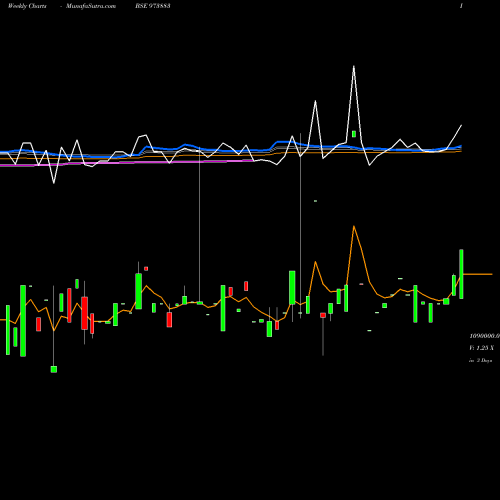500x500 pixels.
Task: Click the 'V: 1.25 N' volume label
Action: [x=482, y=348]
